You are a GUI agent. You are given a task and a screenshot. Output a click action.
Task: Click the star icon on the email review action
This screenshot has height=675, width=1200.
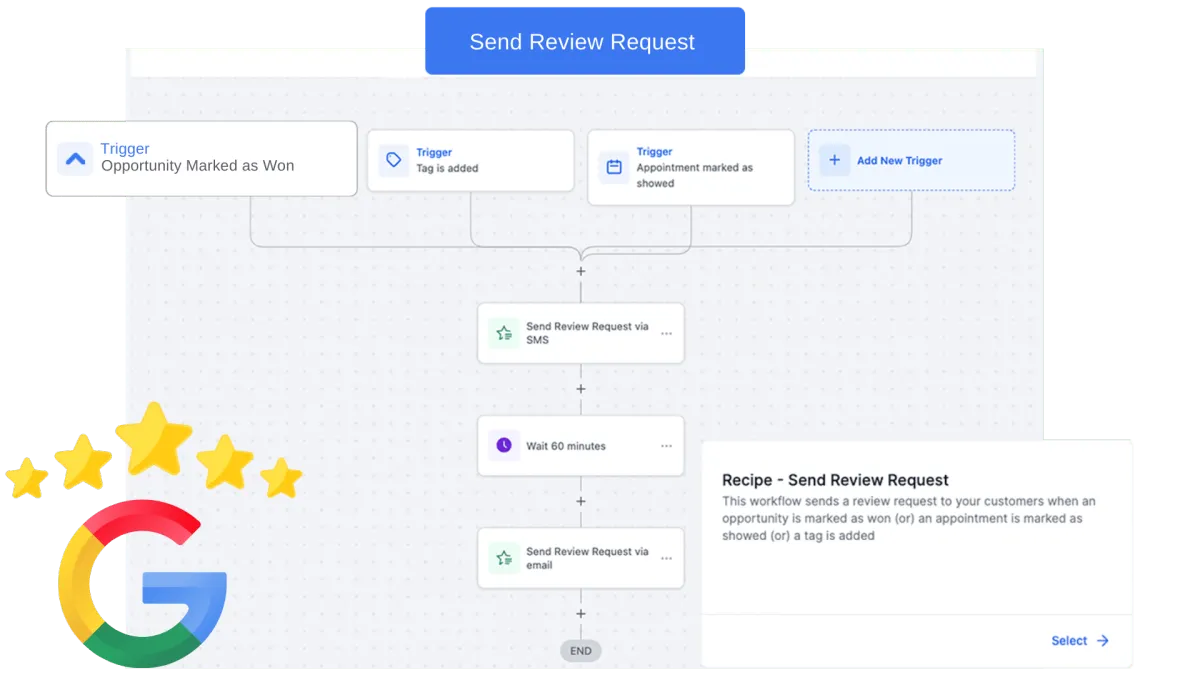click(503, 558)
